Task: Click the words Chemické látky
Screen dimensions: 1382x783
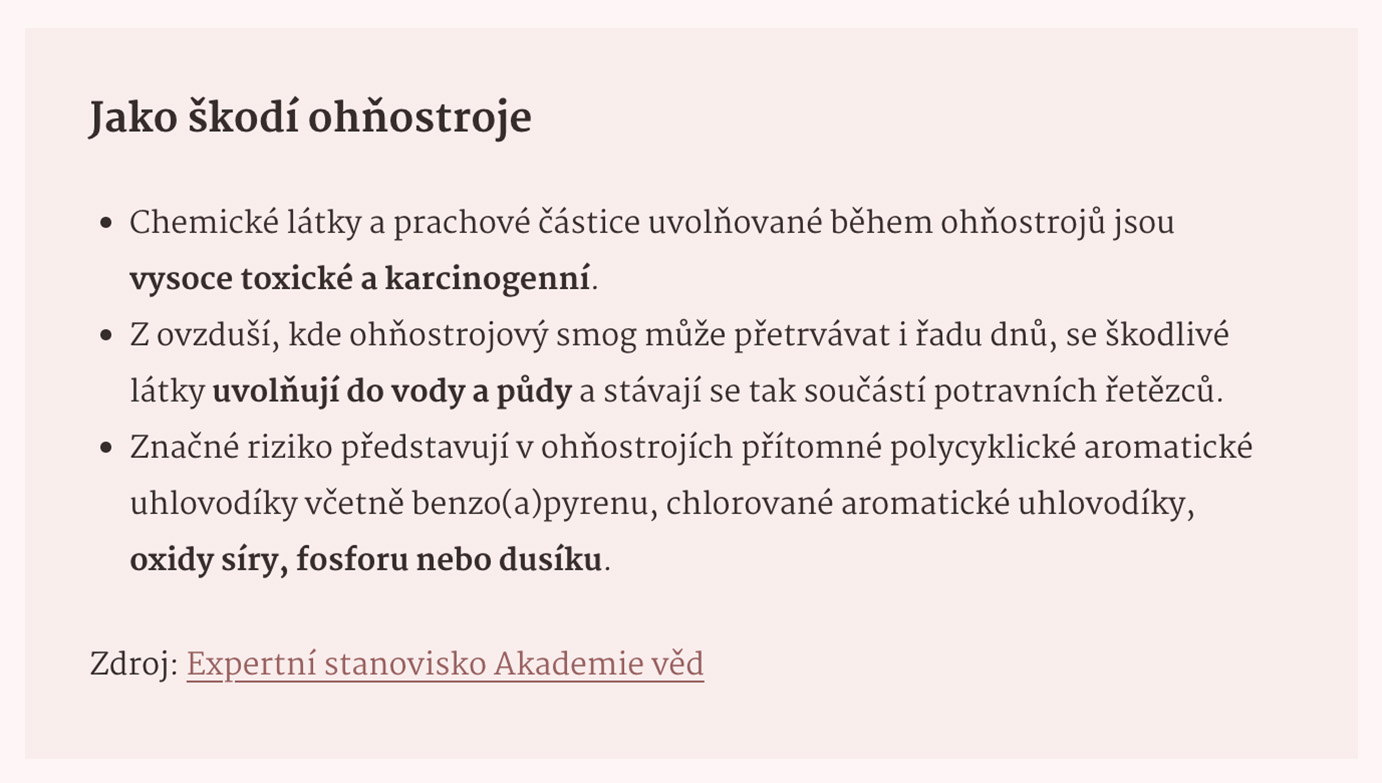Action: (x=245, y=223)
